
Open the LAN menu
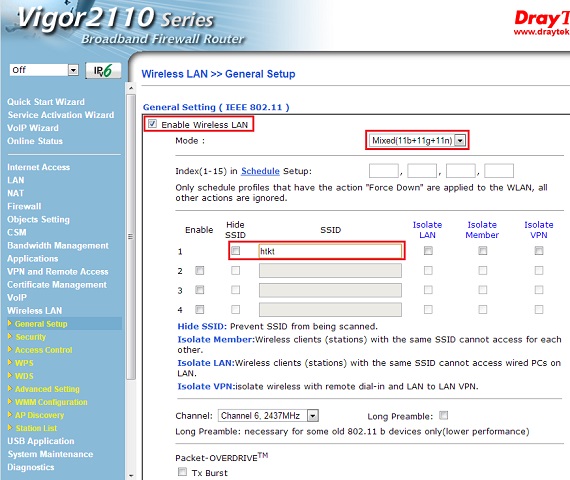(x=16, y=180)
